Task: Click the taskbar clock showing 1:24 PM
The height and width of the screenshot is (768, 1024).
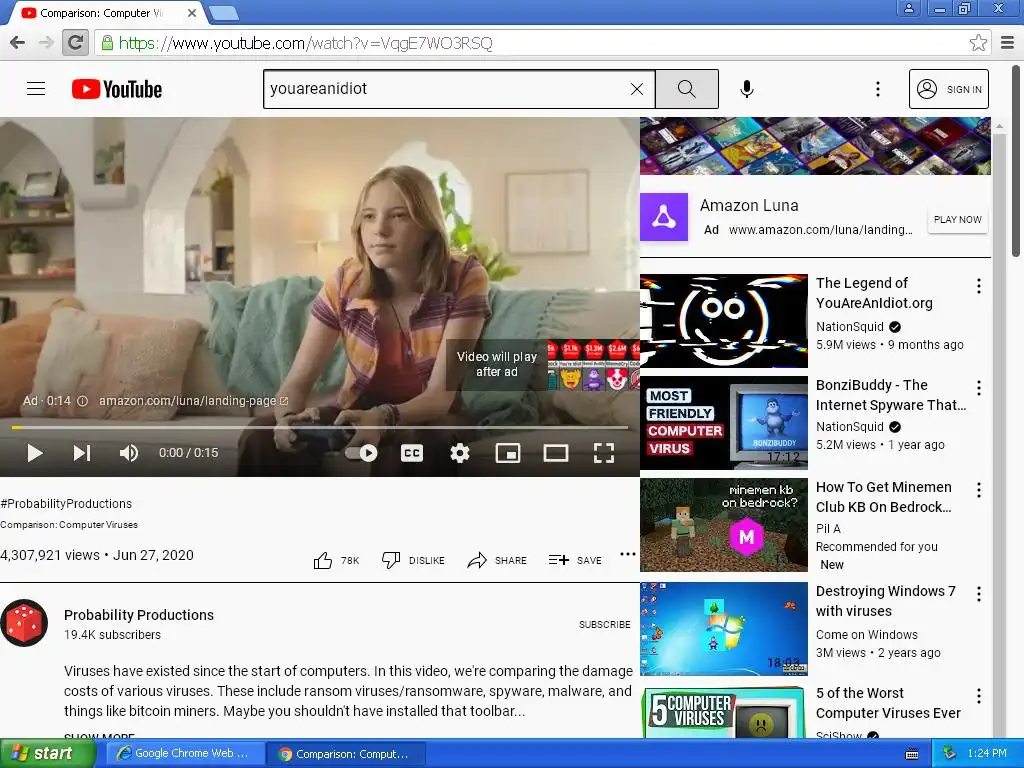Action: 987,753
